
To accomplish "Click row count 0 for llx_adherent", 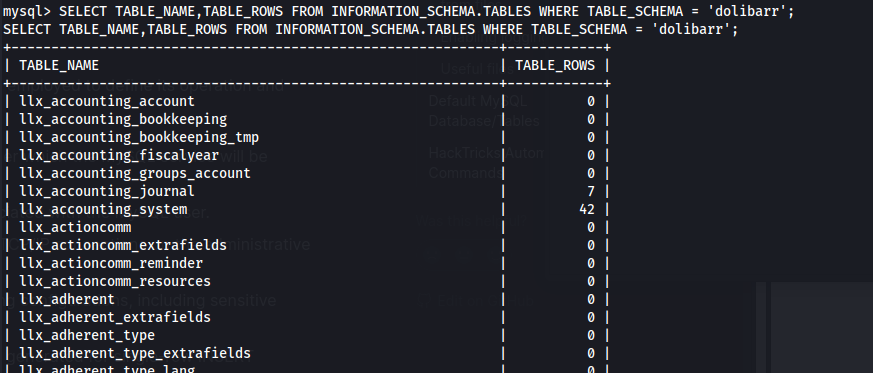I will tap(591, 299).
